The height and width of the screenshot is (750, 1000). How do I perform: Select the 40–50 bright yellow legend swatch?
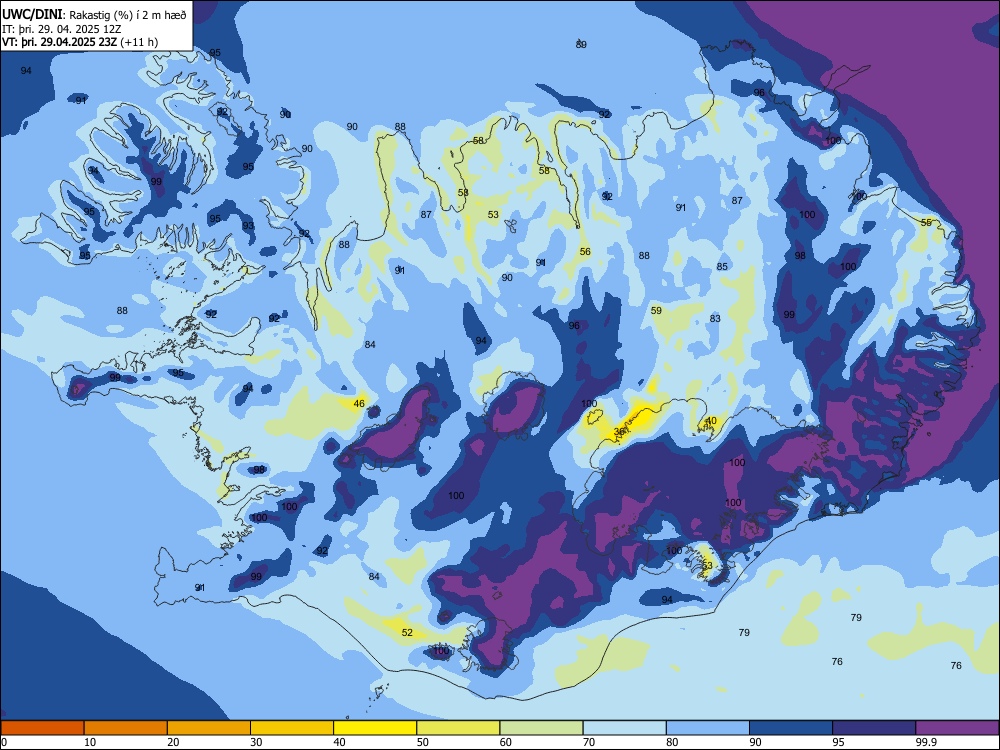pos(375,728)
